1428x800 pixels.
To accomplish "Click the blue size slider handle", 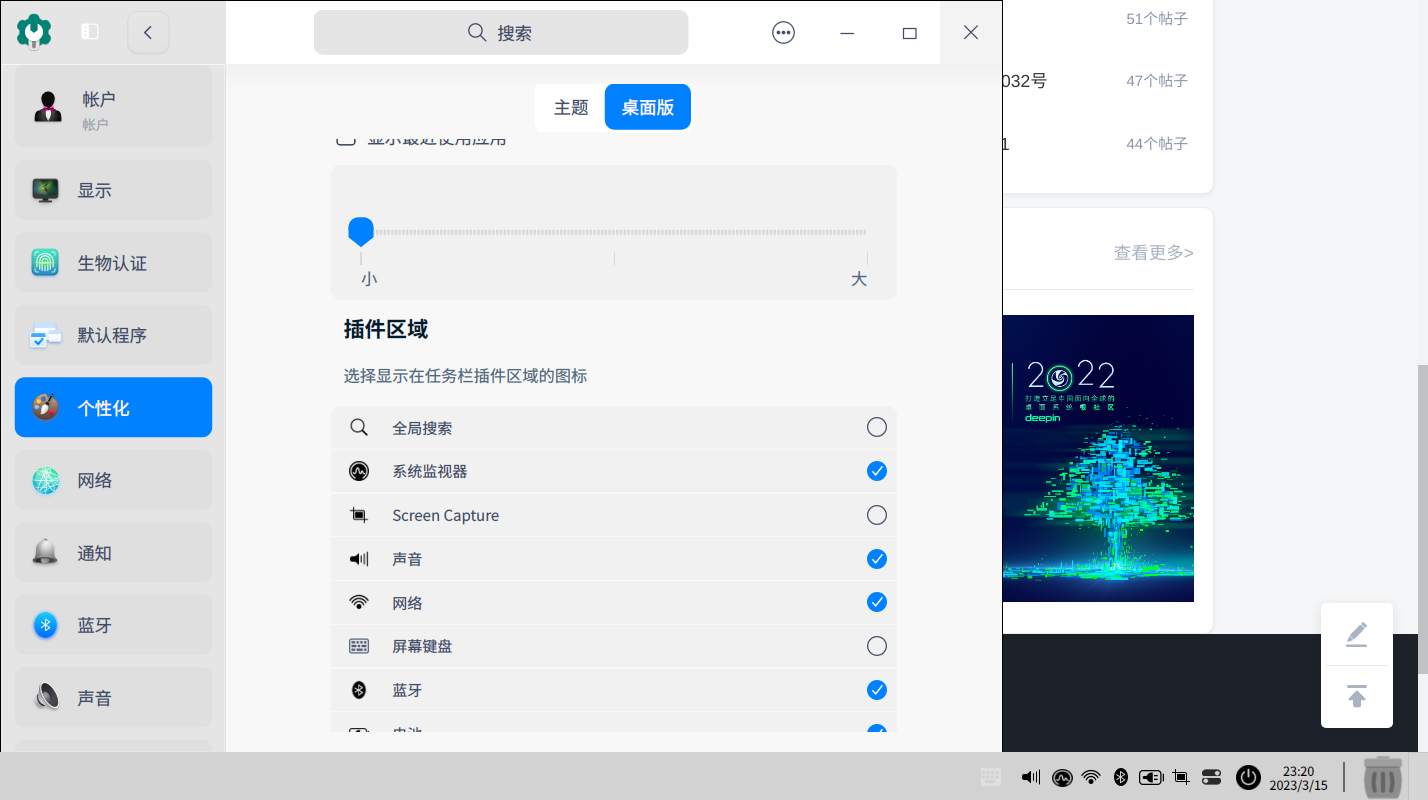I will pos(361,231).
